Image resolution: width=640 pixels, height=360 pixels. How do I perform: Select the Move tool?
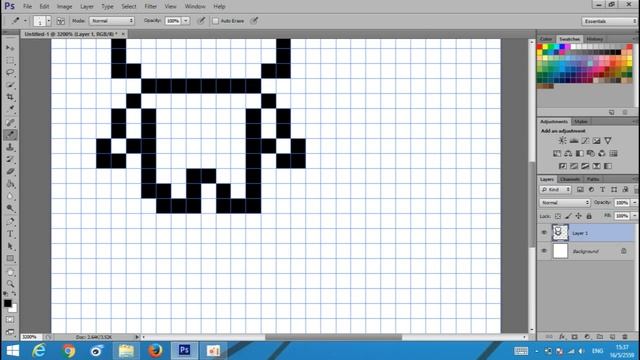point(10,48)
